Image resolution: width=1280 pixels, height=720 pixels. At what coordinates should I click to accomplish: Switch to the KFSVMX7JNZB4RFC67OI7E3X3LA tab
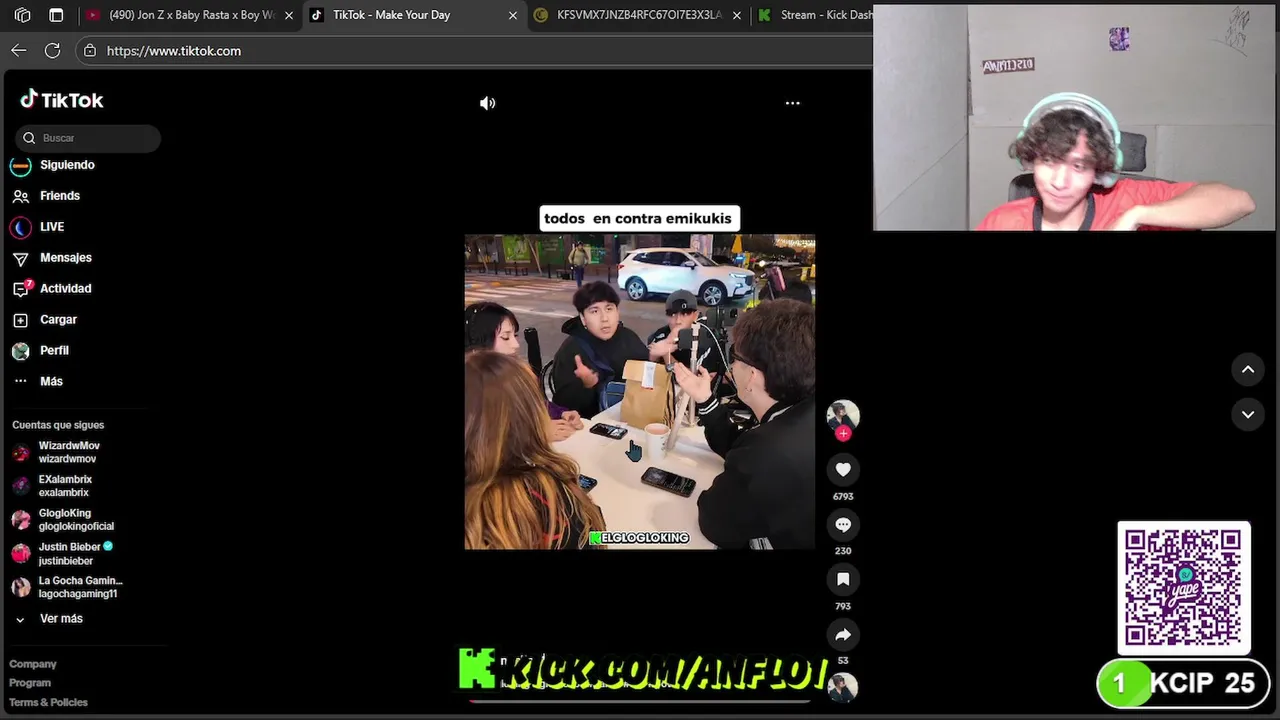pyautogui.click(x=640, y=15)
